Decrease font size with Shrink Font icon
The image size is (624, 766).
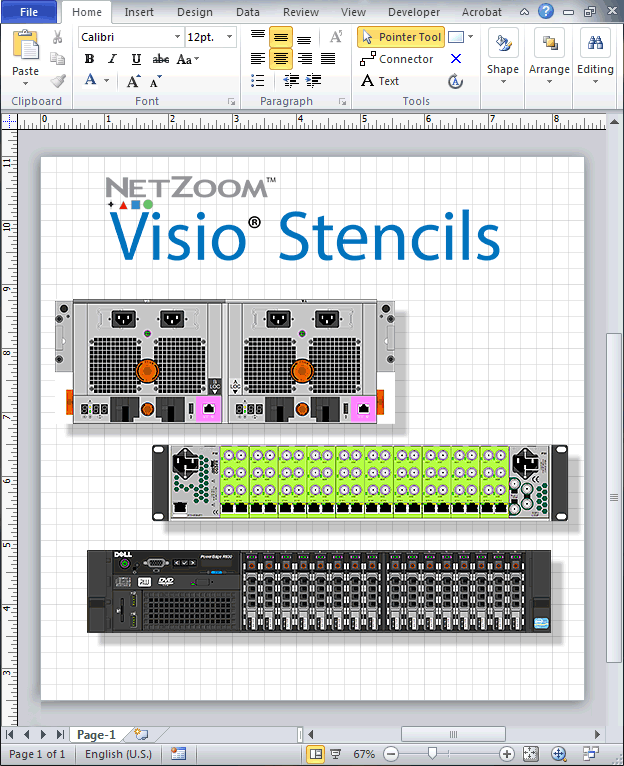[x=155, y=81]
